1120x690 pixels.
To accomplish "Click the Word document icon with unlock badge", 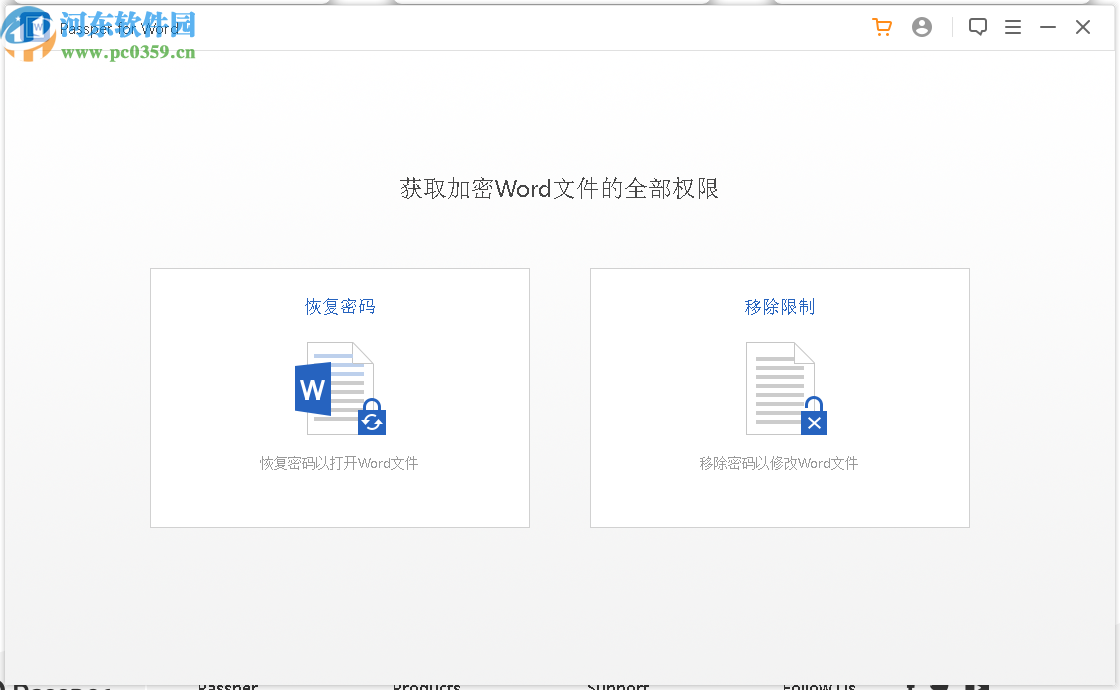I will tap(340, 389).
